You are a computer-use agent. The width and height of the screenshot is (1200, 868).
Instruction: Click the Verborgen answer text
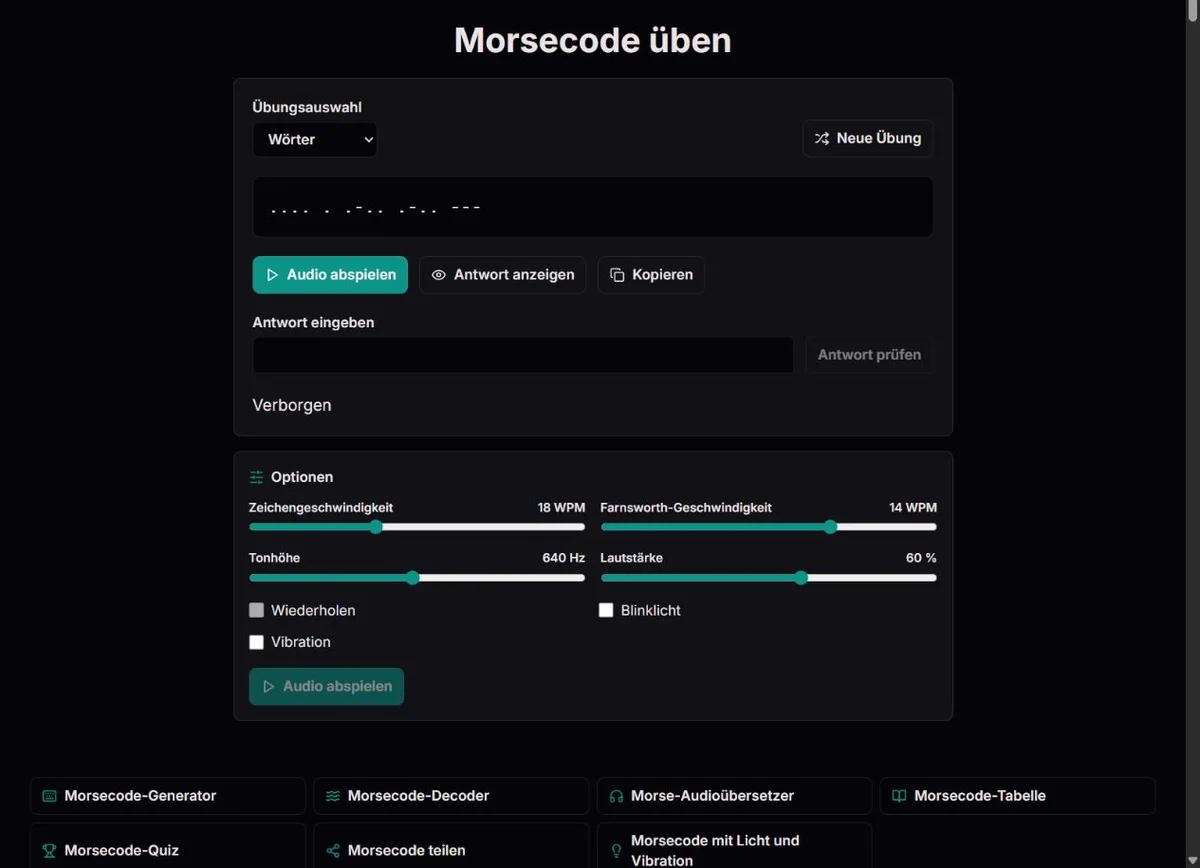292,405
